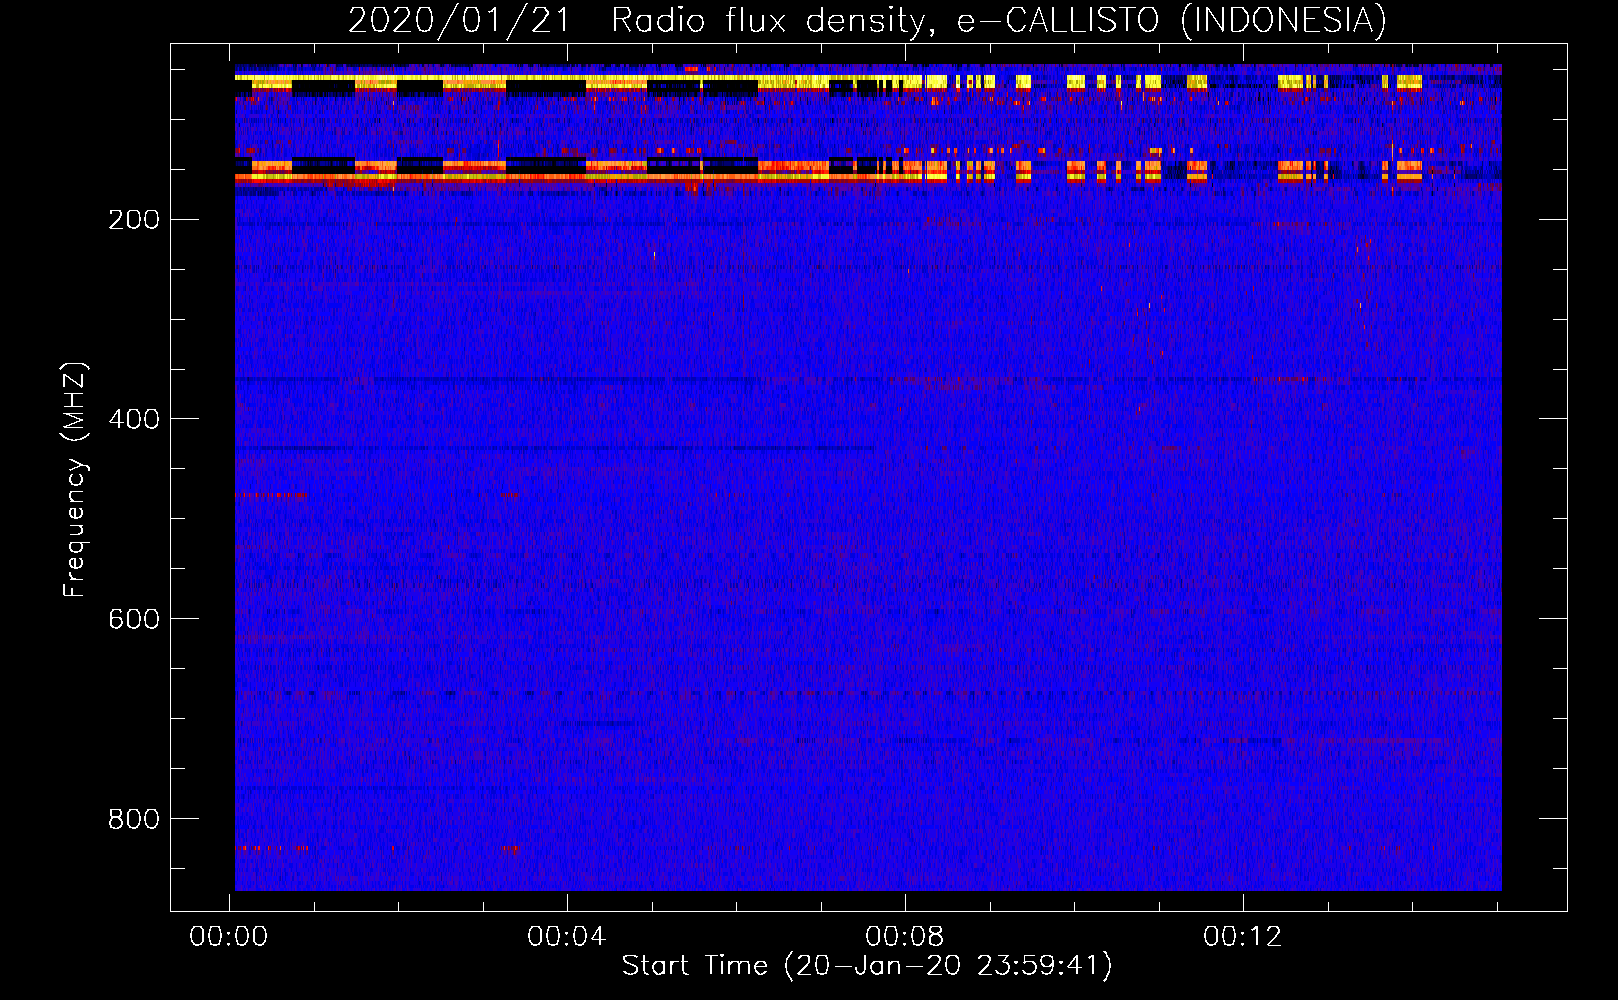Click the 200 frequency tick label
Screen dimensions: 1618x1000
click(134, 219)
